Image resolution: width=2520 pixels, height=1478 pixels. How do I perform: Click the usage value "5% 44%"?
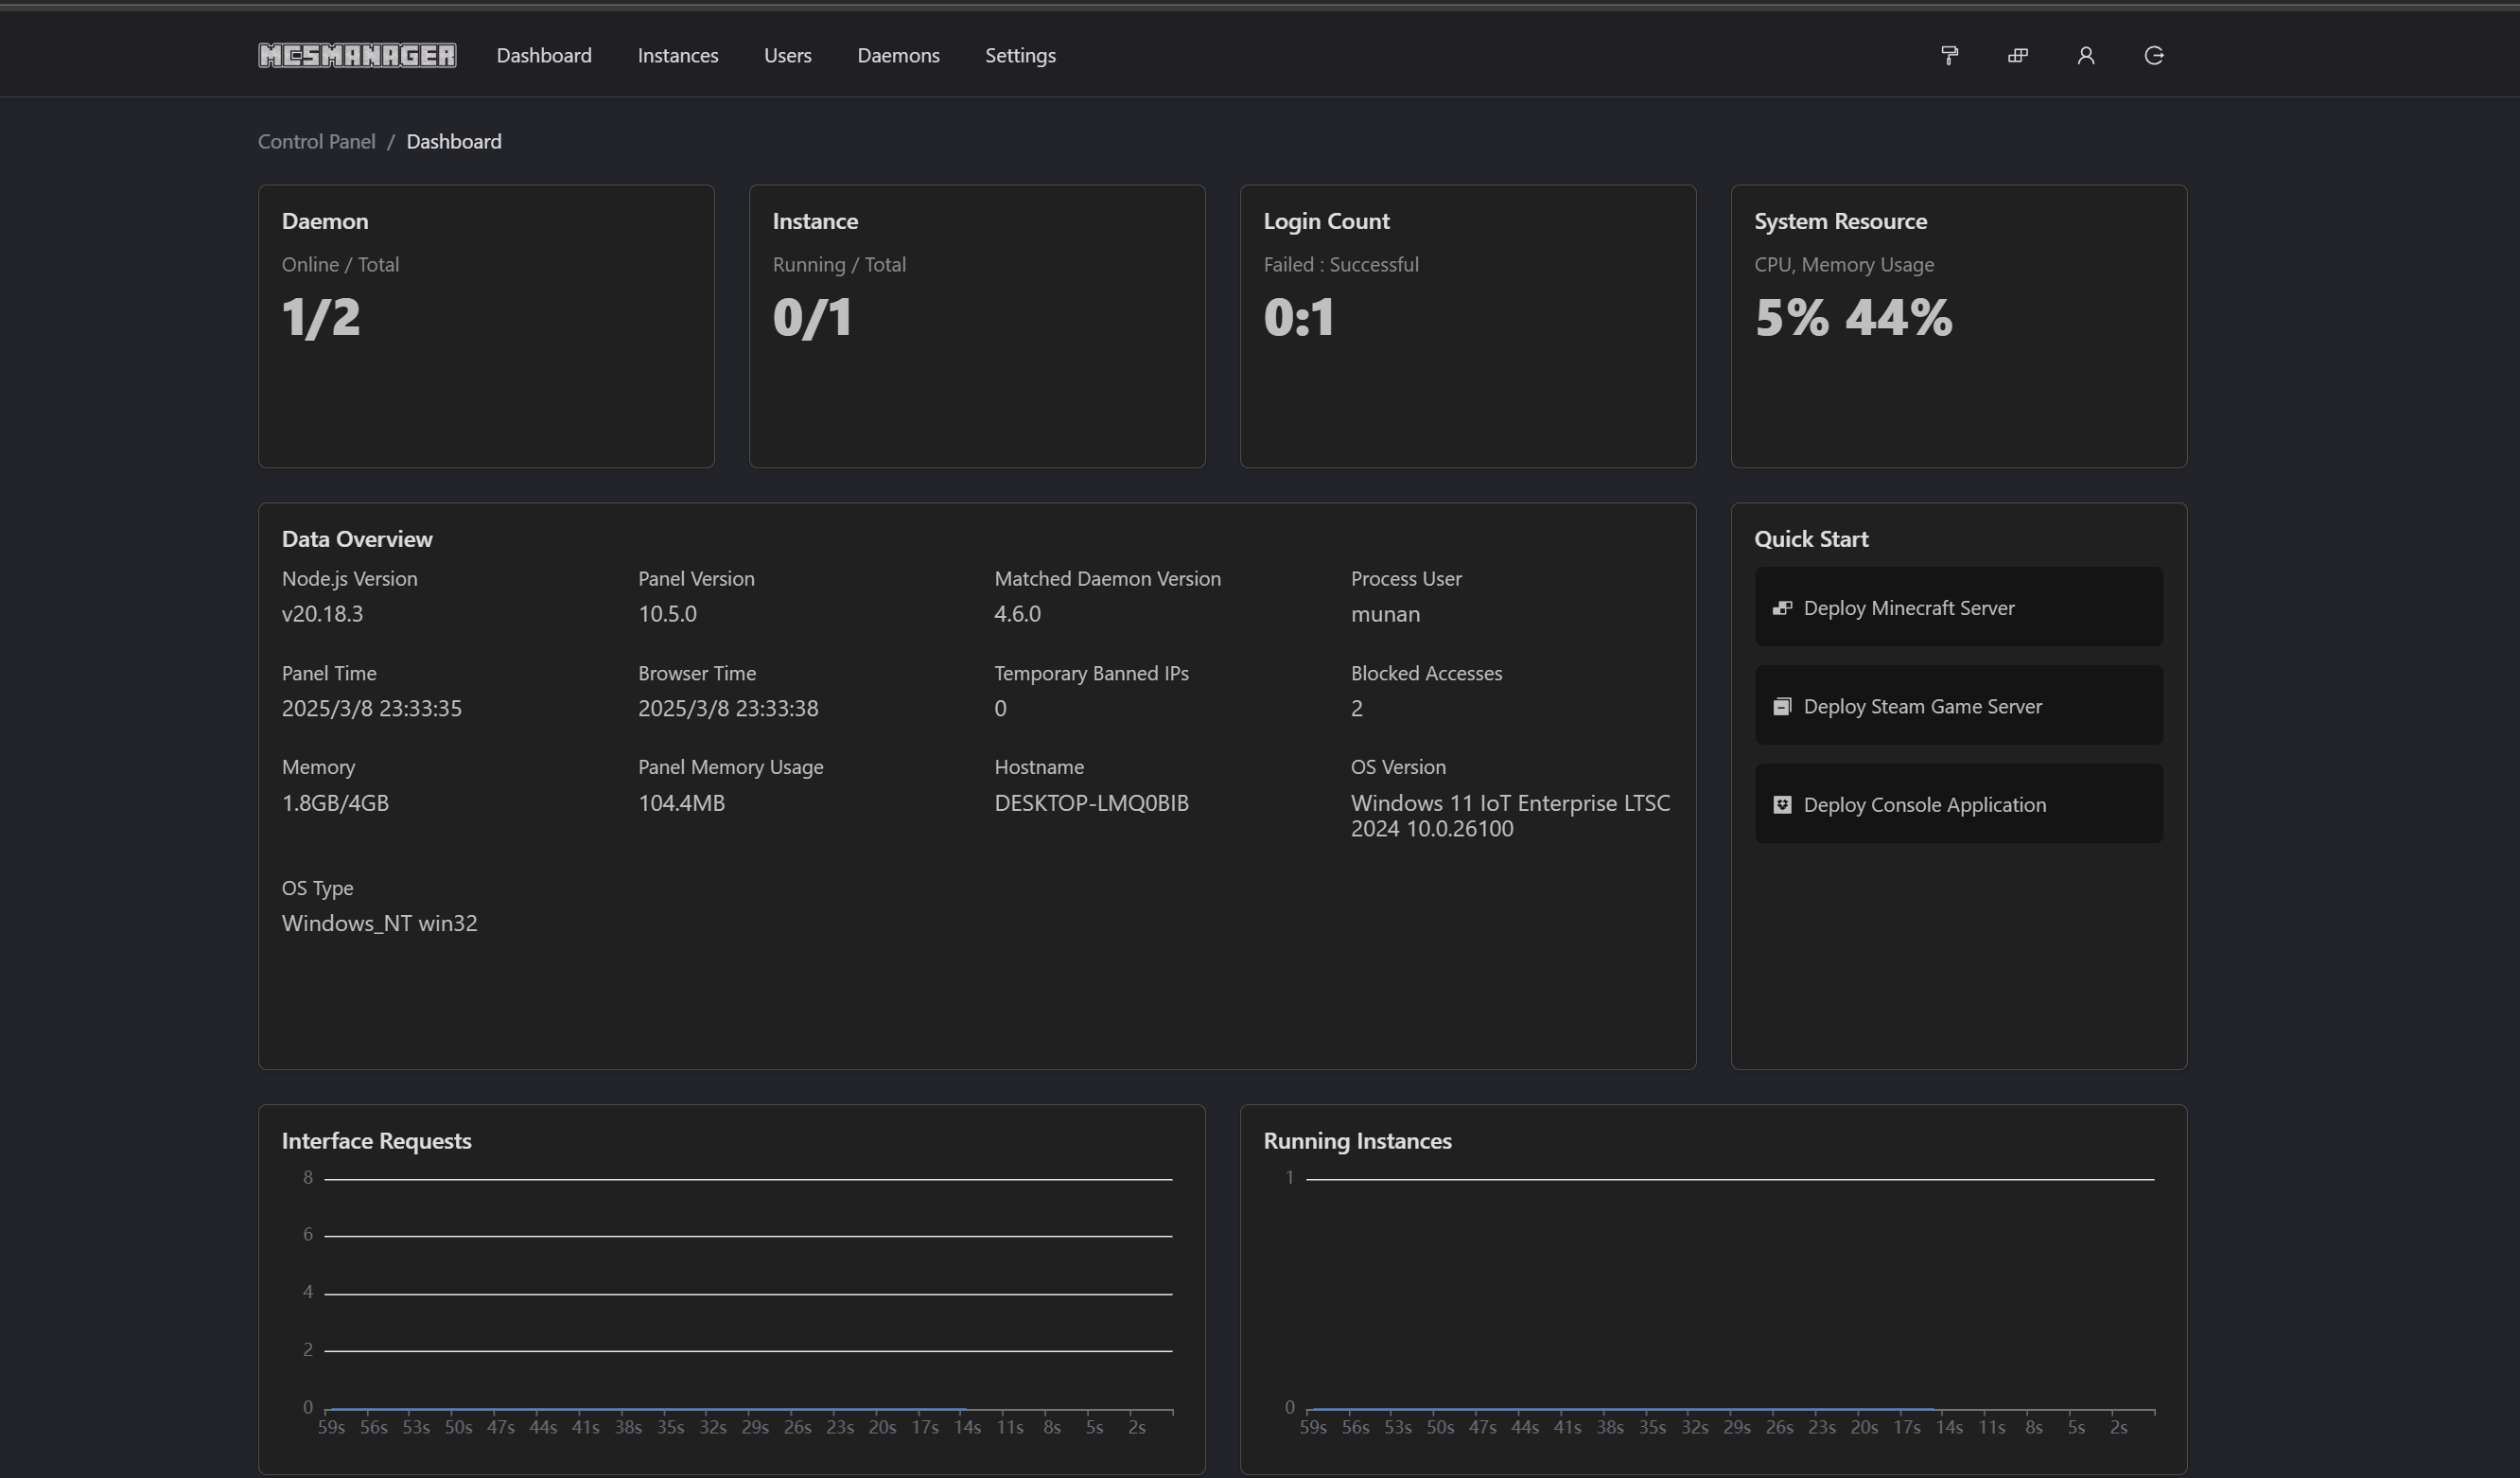[1853, 317]
